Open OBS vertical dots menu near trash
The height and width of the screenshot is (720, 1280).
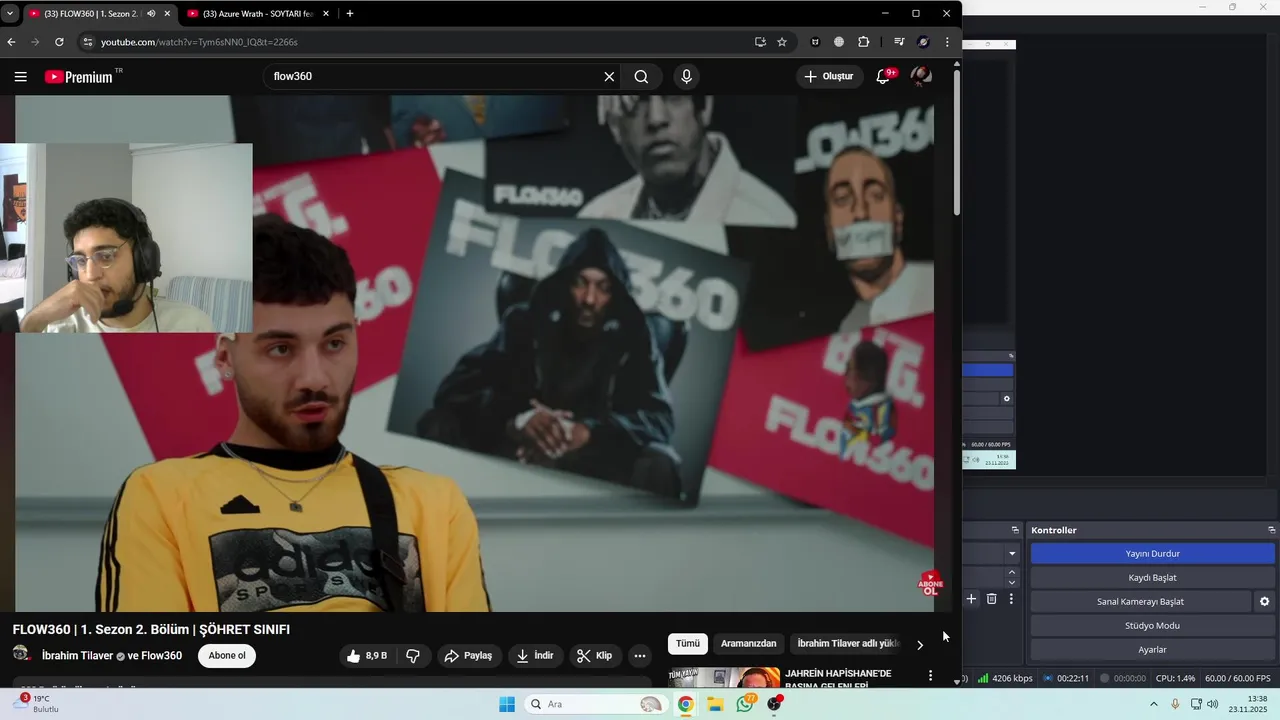point(1011,599)
